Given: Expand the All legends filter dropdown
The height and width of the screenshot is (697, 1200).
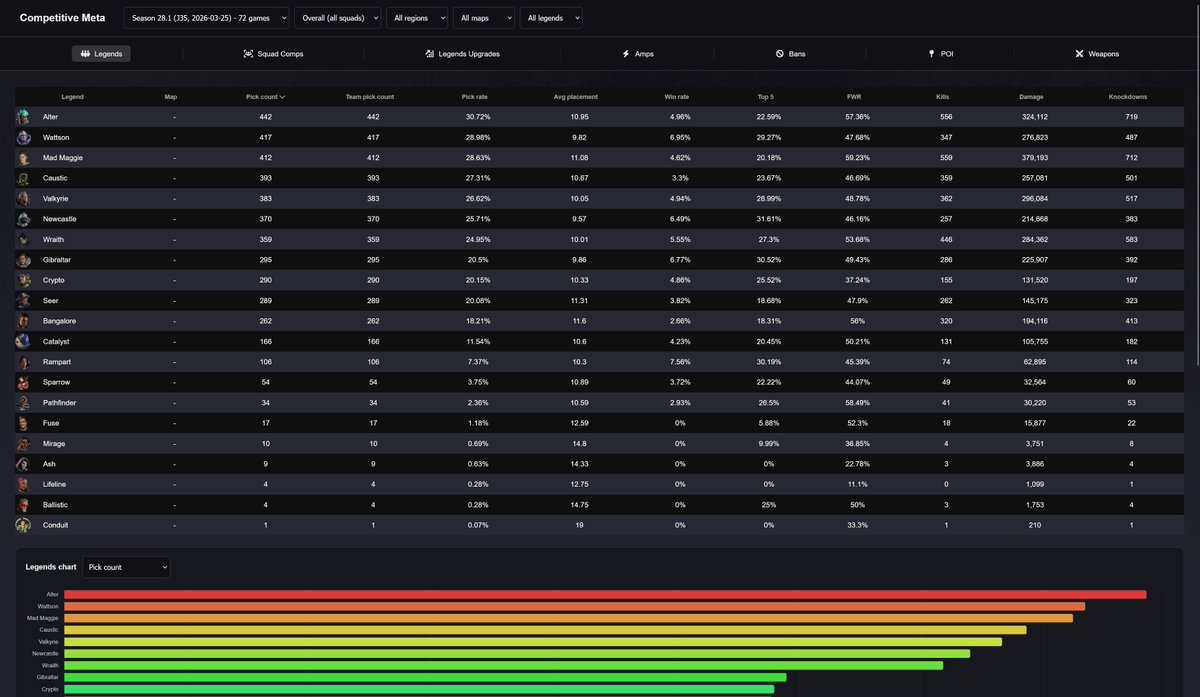Looking at the screenshot, I should [551, 18].
